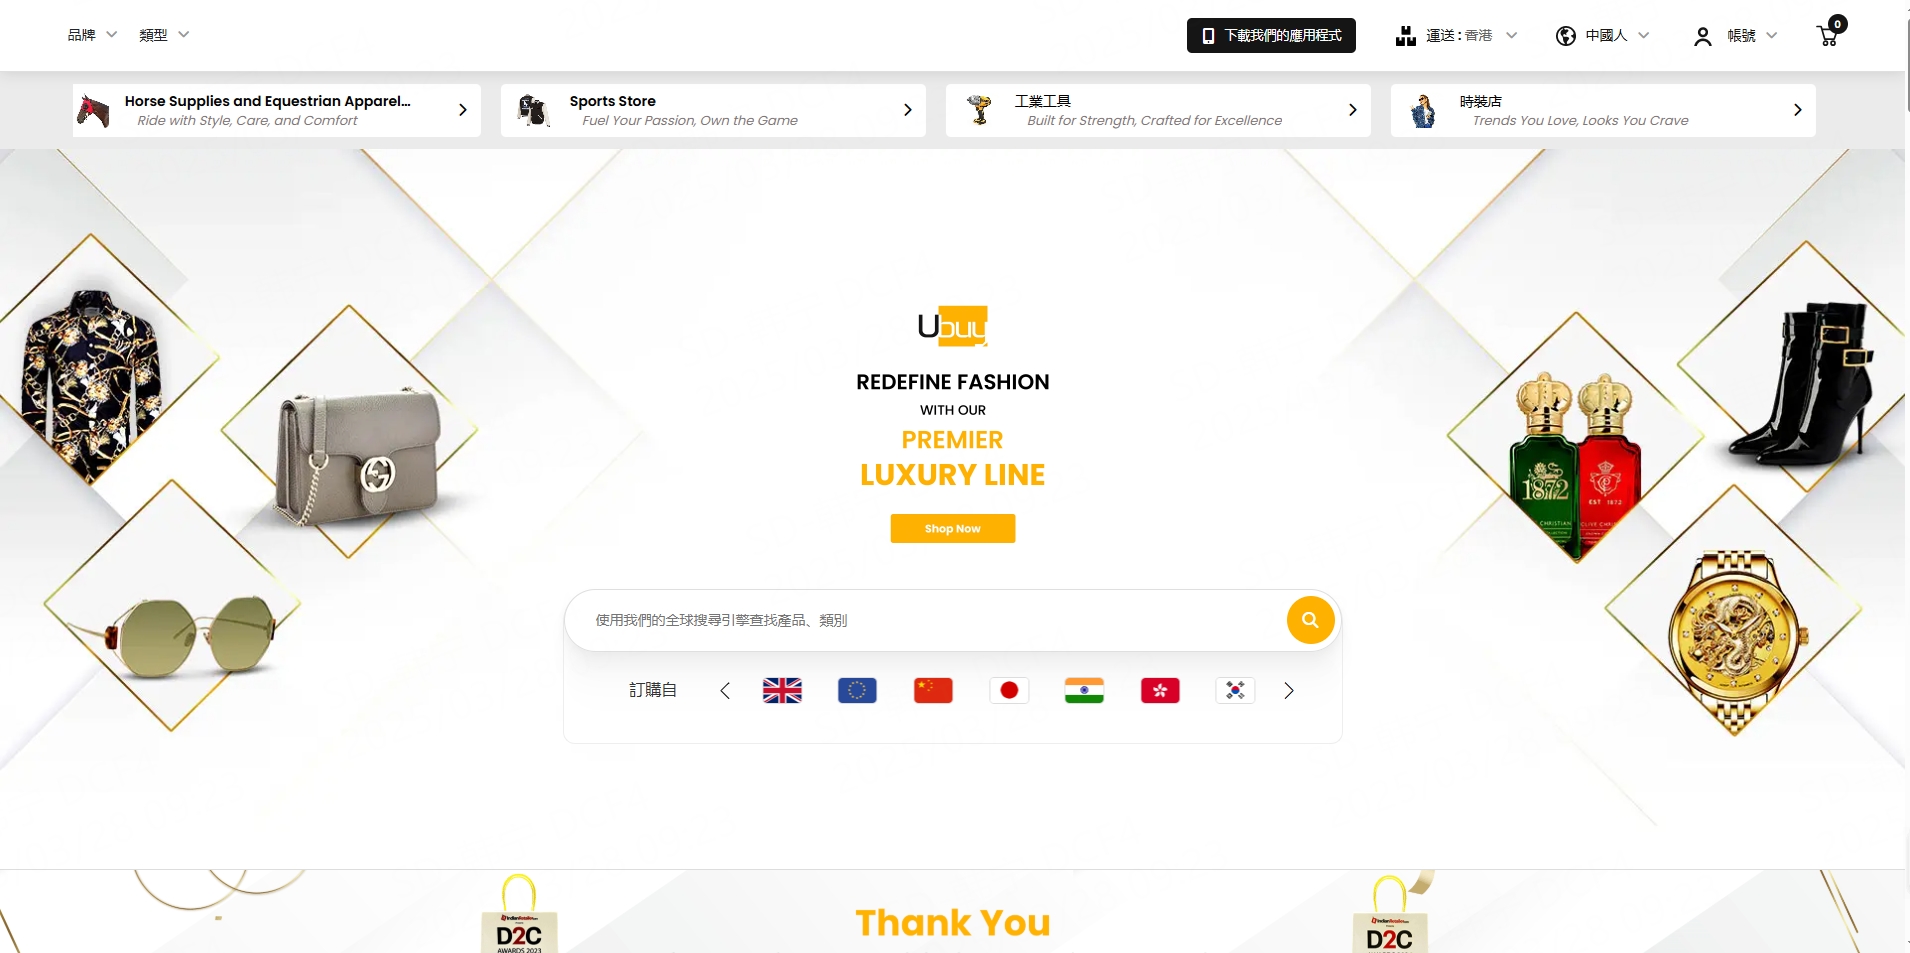Open the 帳號 account menu
Viewport: 1910px width, 953px height.
1735,36
